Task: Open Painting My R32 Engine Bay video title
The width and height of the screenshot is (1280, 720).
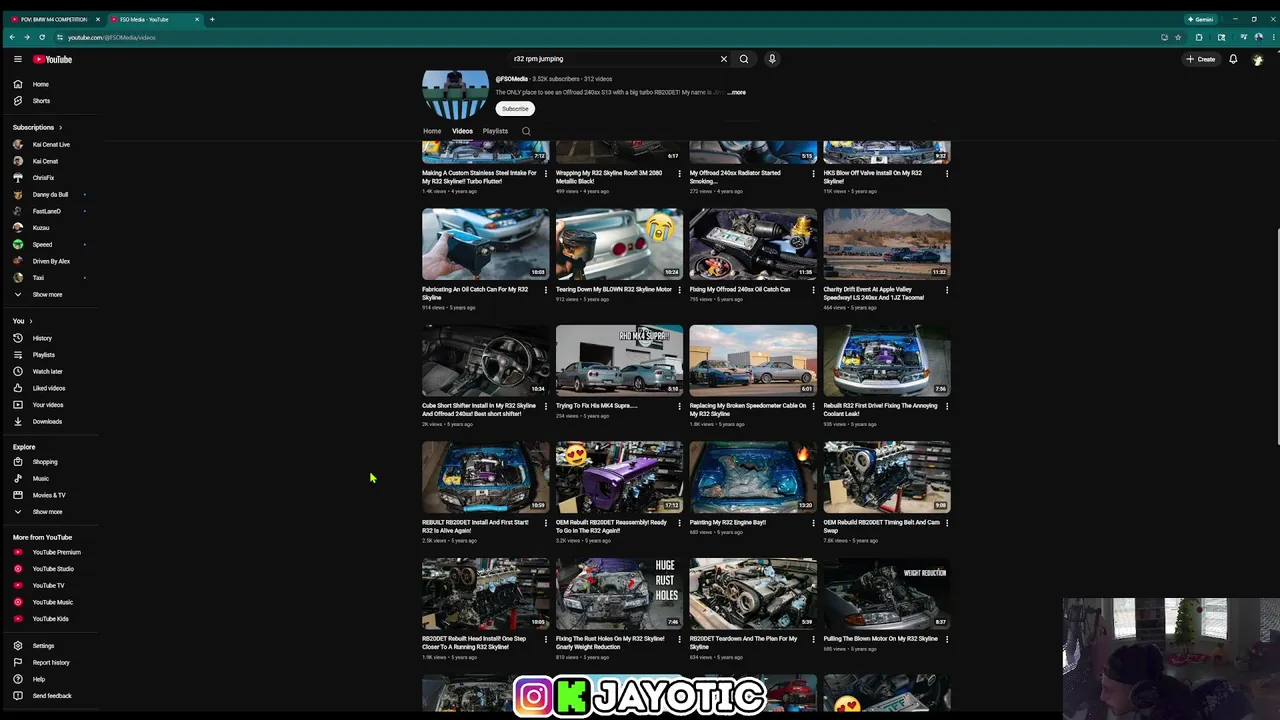Action: point(728,522)
